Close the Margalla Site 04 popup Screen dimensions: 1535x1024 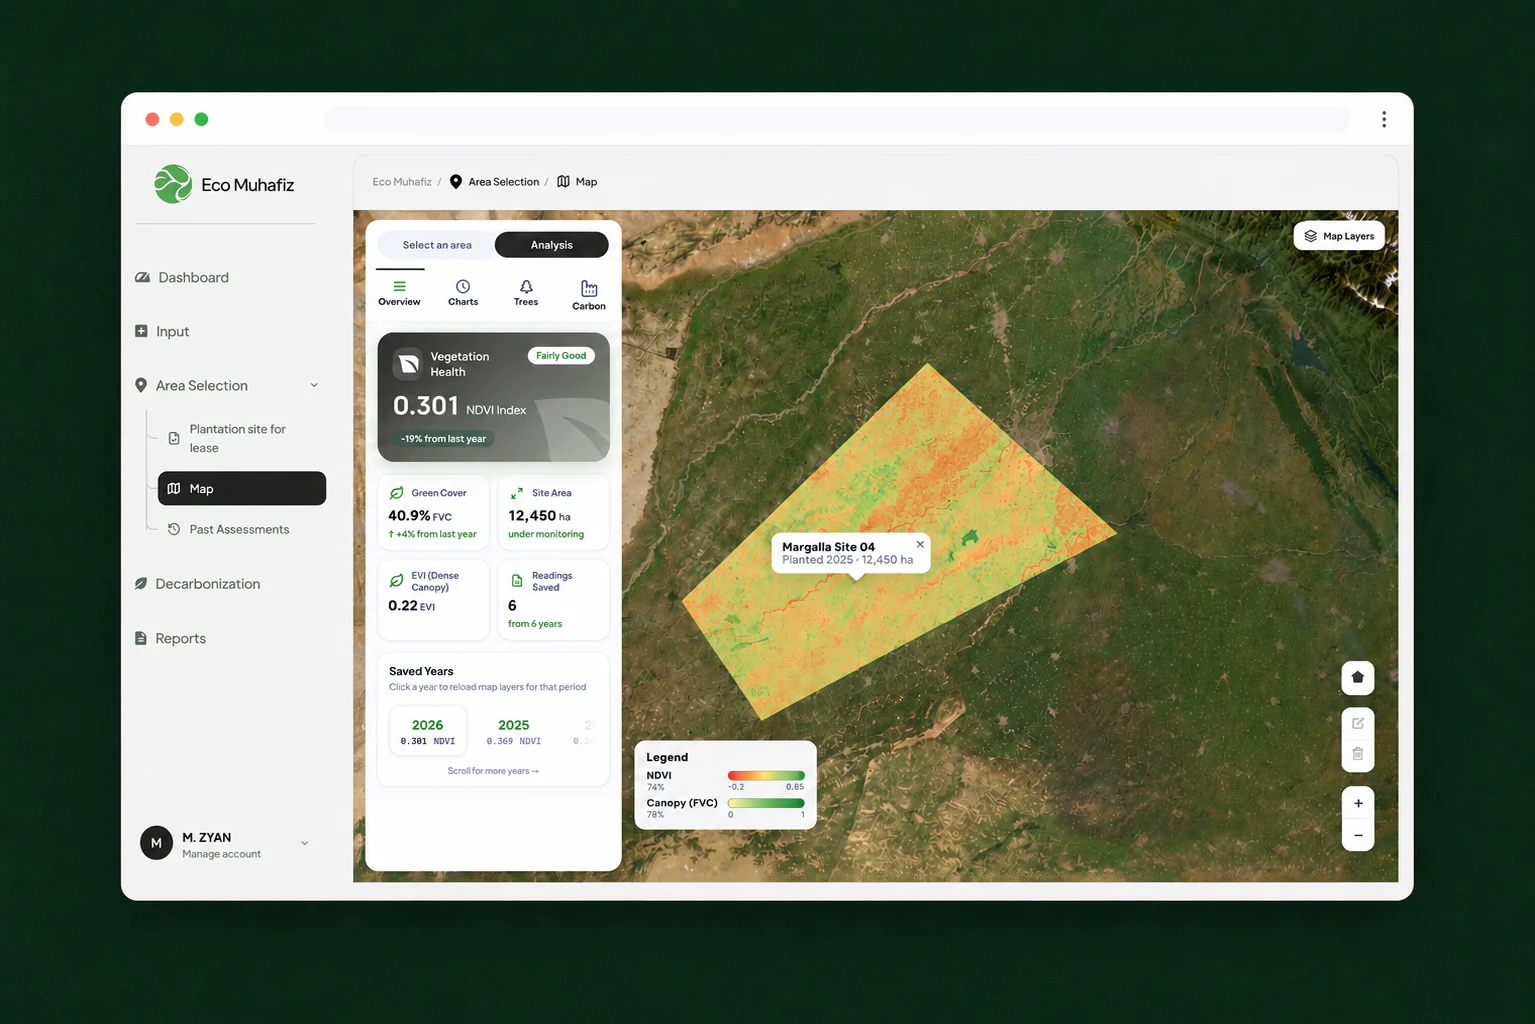[x=920, y=544]
